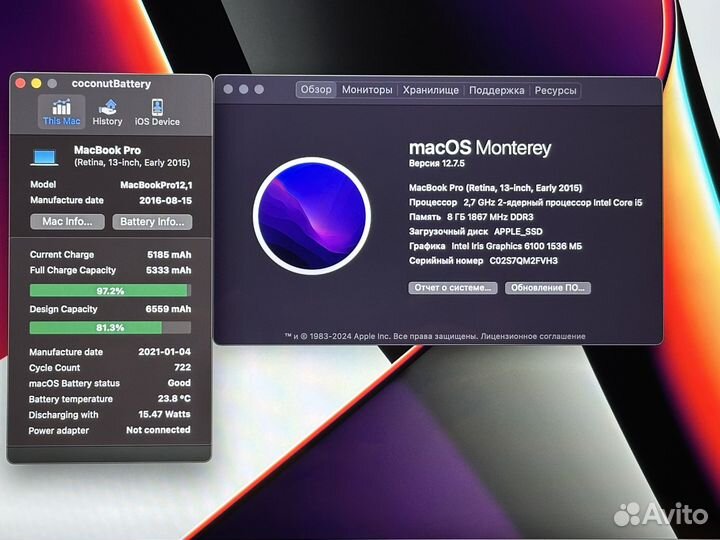Click the serial number C02S7QM2FVH3
The image size is (720, 540).
pos(523,261)
